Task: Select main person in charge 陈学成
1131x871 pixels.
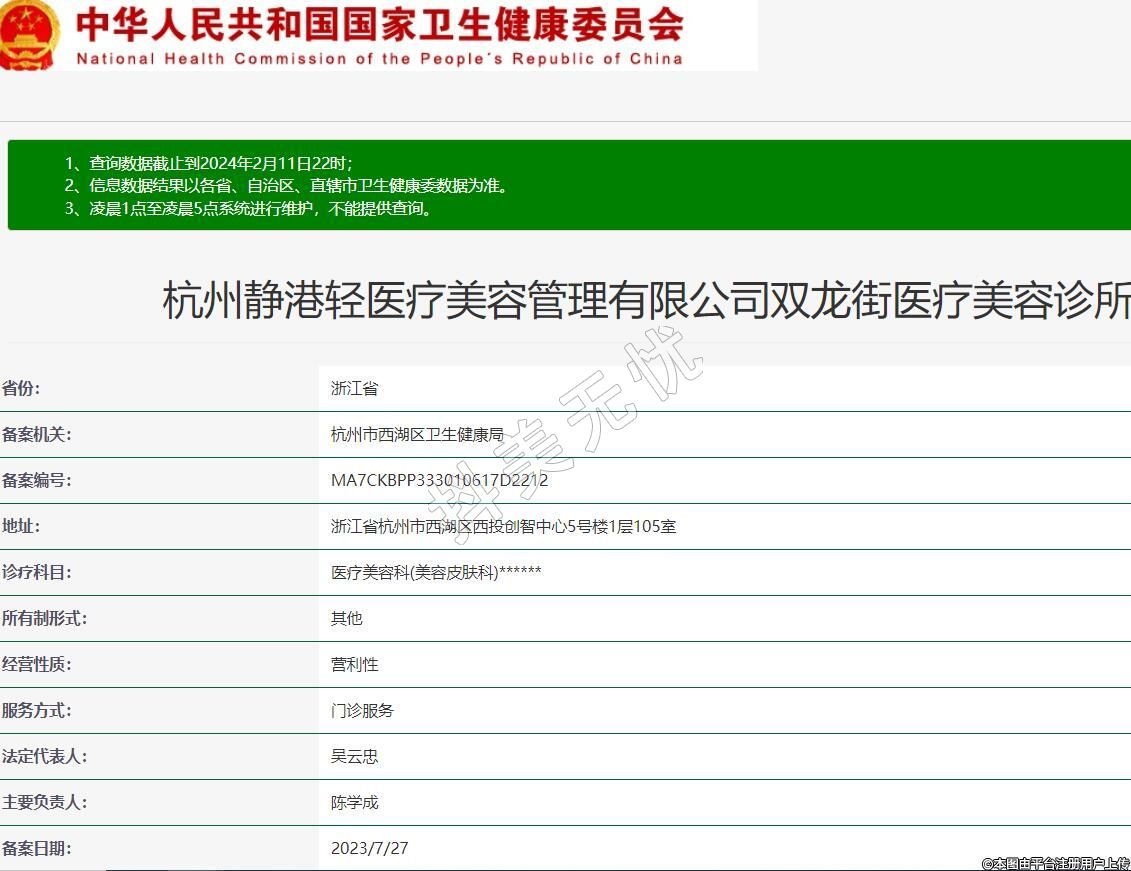Action: point(354,803)
